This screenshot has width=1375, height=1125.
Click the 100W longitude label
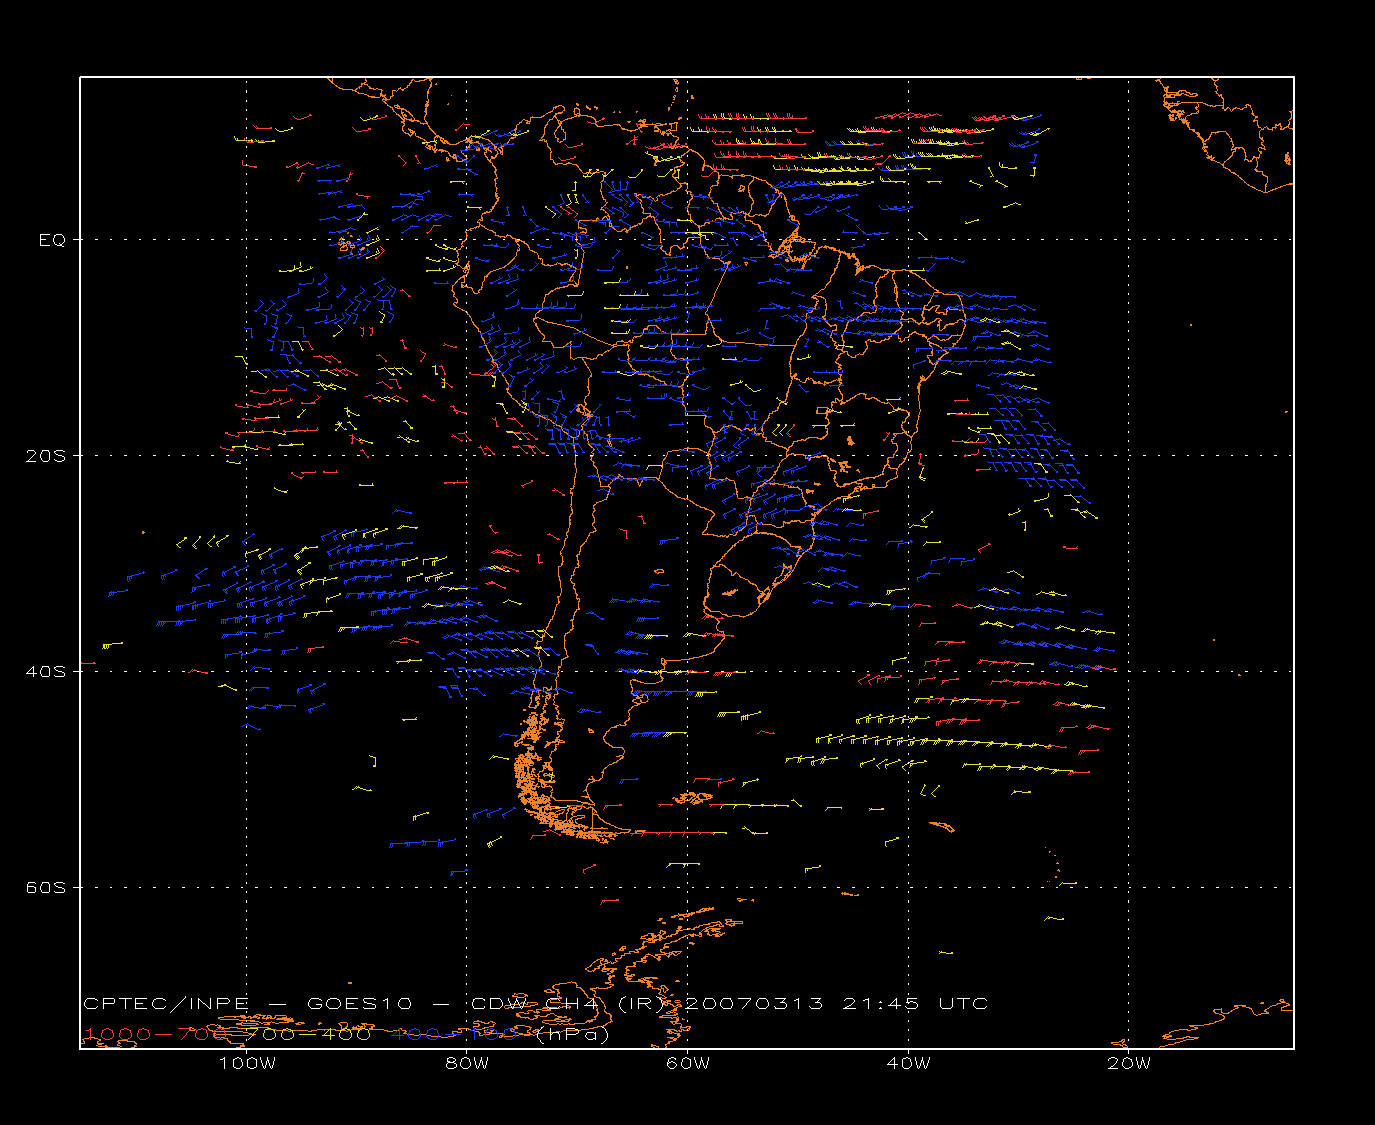(x=247, y=1063)
